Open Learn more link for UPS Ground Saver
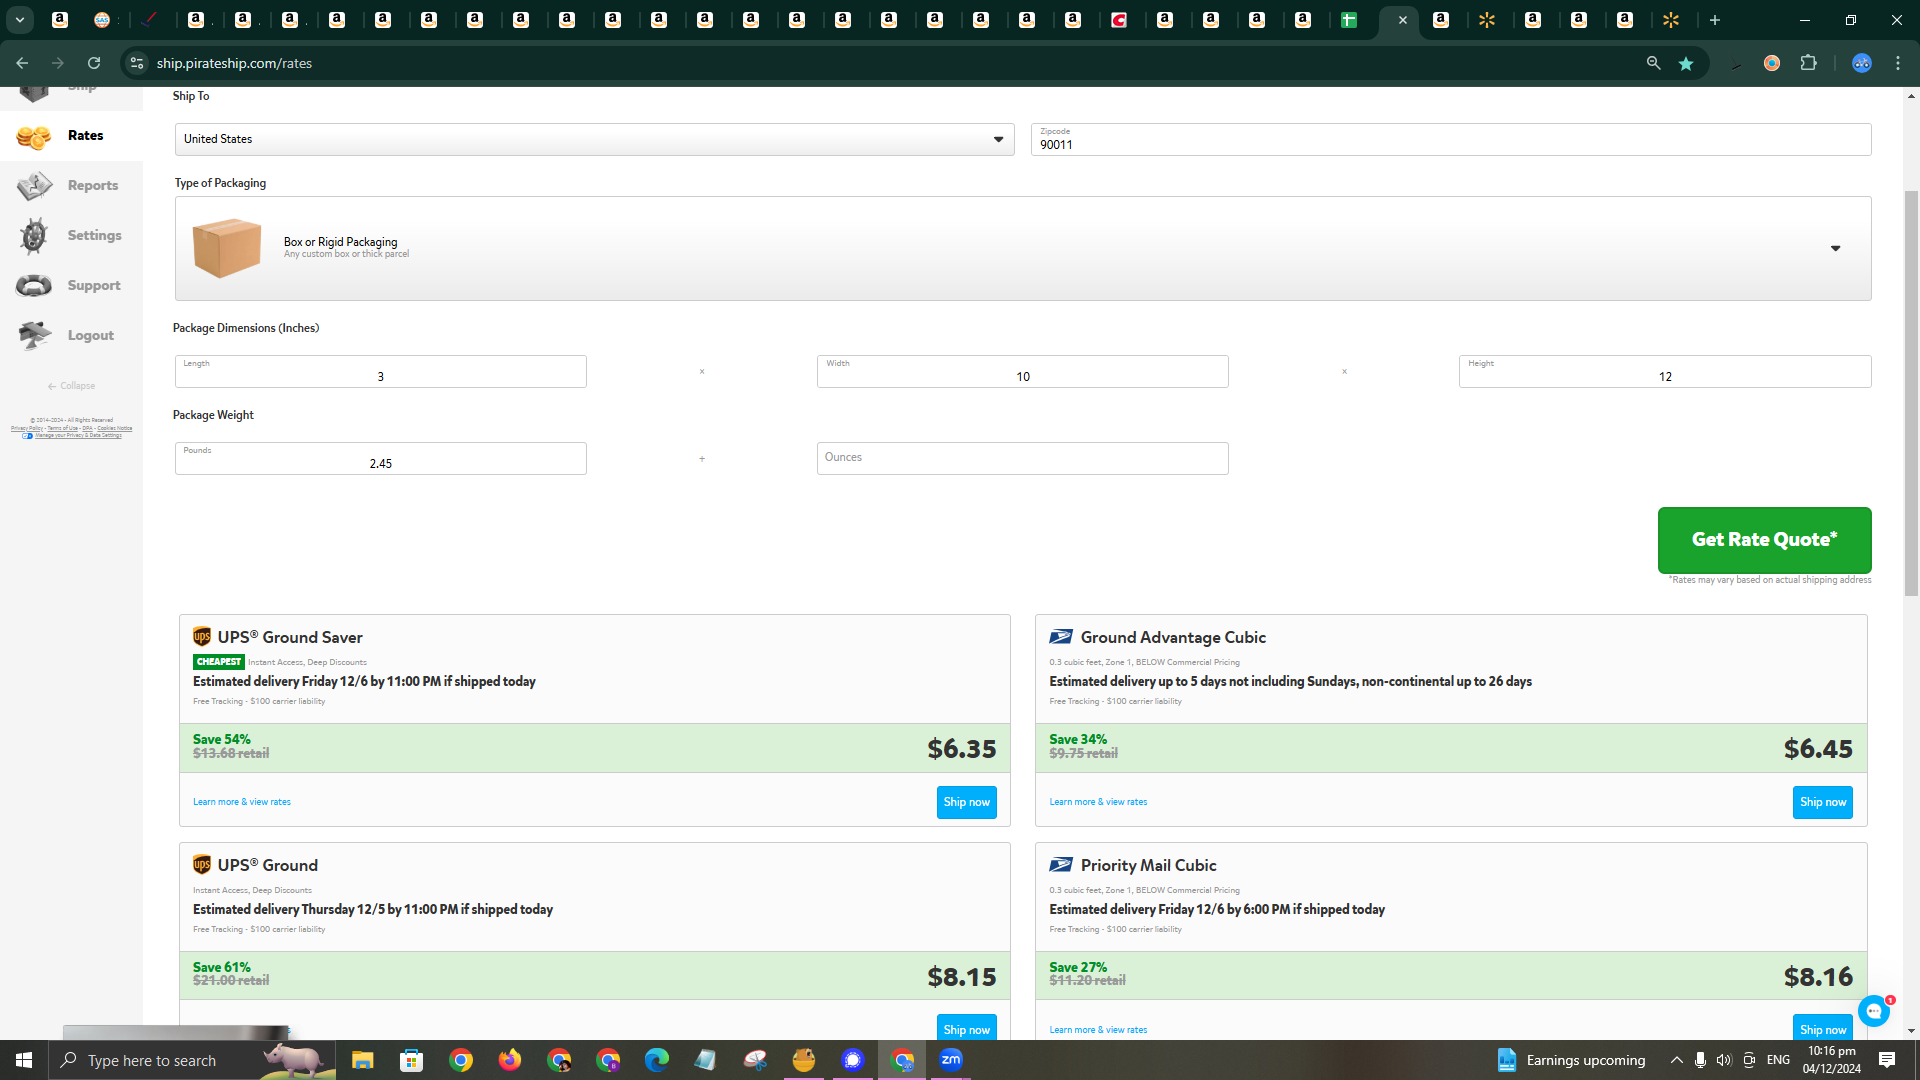Screen dimensions: 1920x1080 [x=242, y=802]
